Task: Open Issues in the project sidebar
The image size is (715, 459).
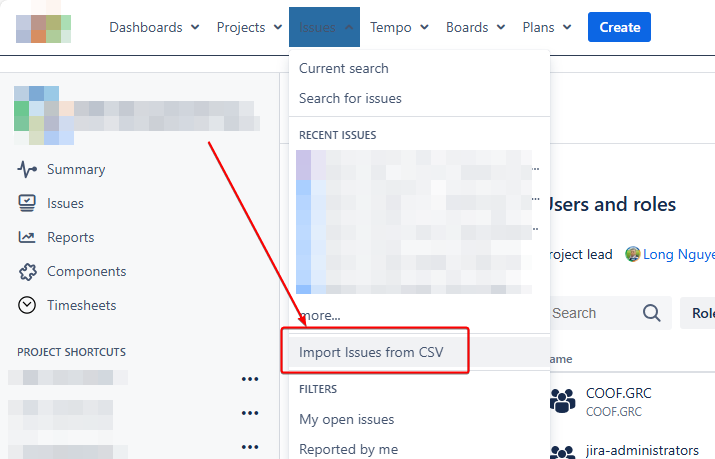Action: (65, 203)
